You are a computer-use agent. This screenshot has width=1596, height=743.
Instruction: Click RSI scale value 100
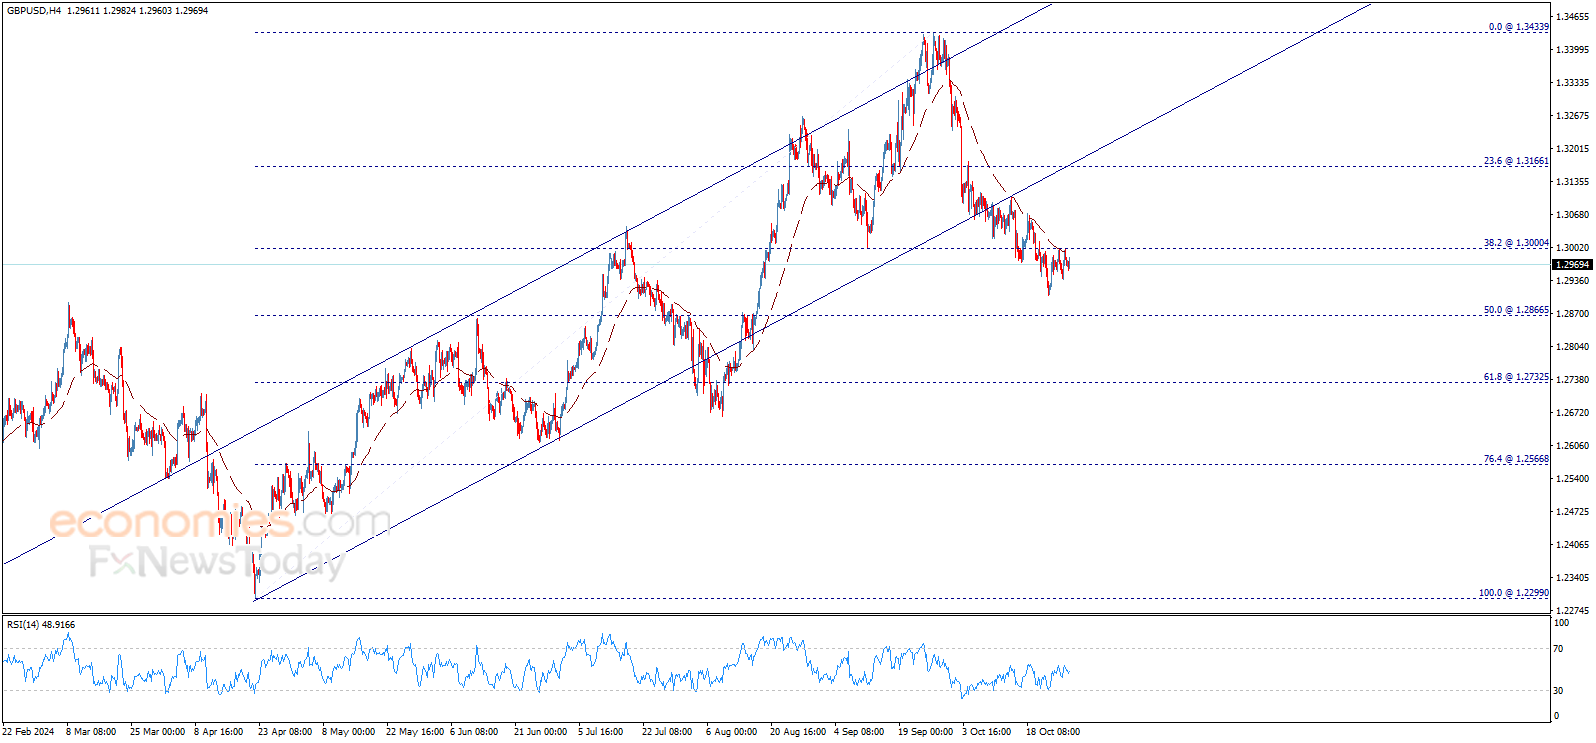[x=1561, y=623]
